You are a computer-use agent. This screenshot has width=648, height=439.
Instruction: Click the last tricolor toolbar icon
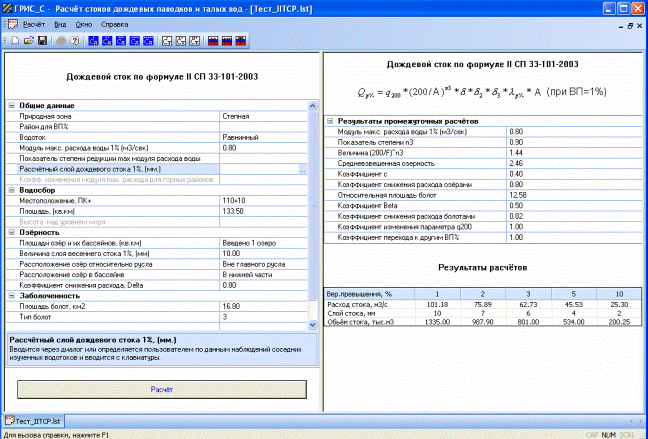click(241, 41)
